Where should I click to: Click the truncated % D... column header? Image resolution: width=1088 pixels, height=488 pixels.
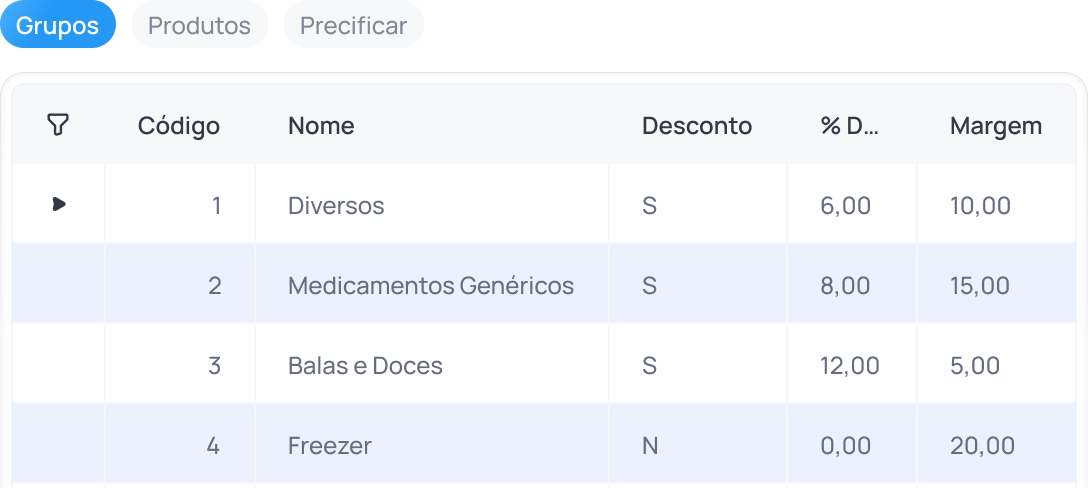[x=849, y=126]
